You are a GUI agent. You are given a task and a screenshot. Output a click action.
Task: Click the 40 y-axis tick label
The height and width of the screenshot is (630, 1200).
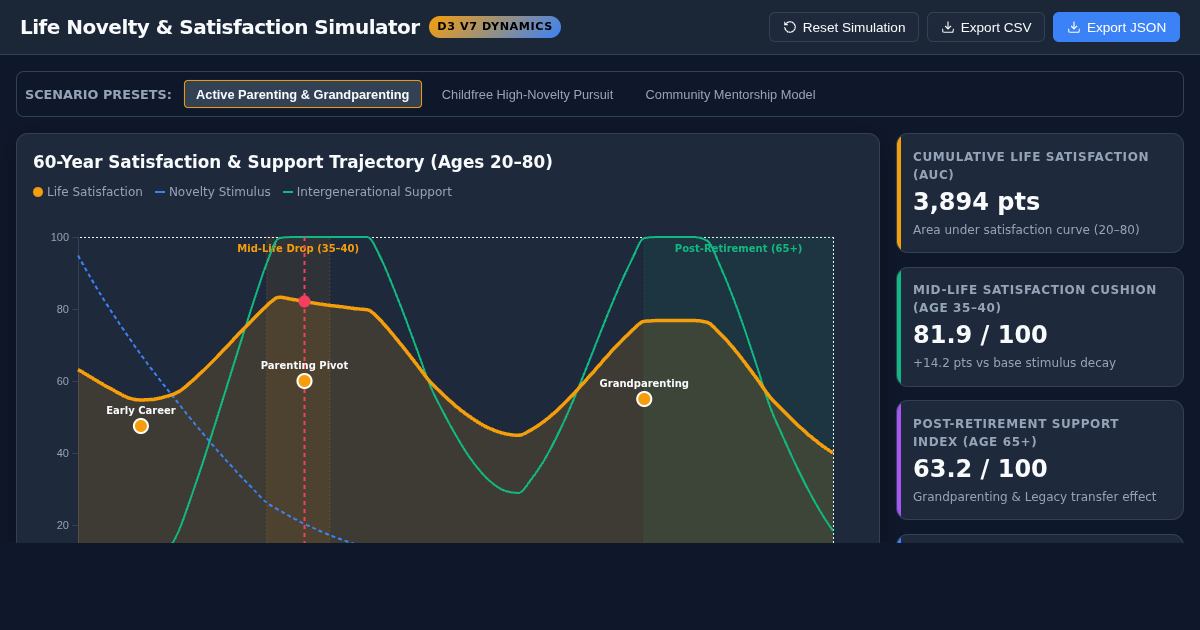63,453
